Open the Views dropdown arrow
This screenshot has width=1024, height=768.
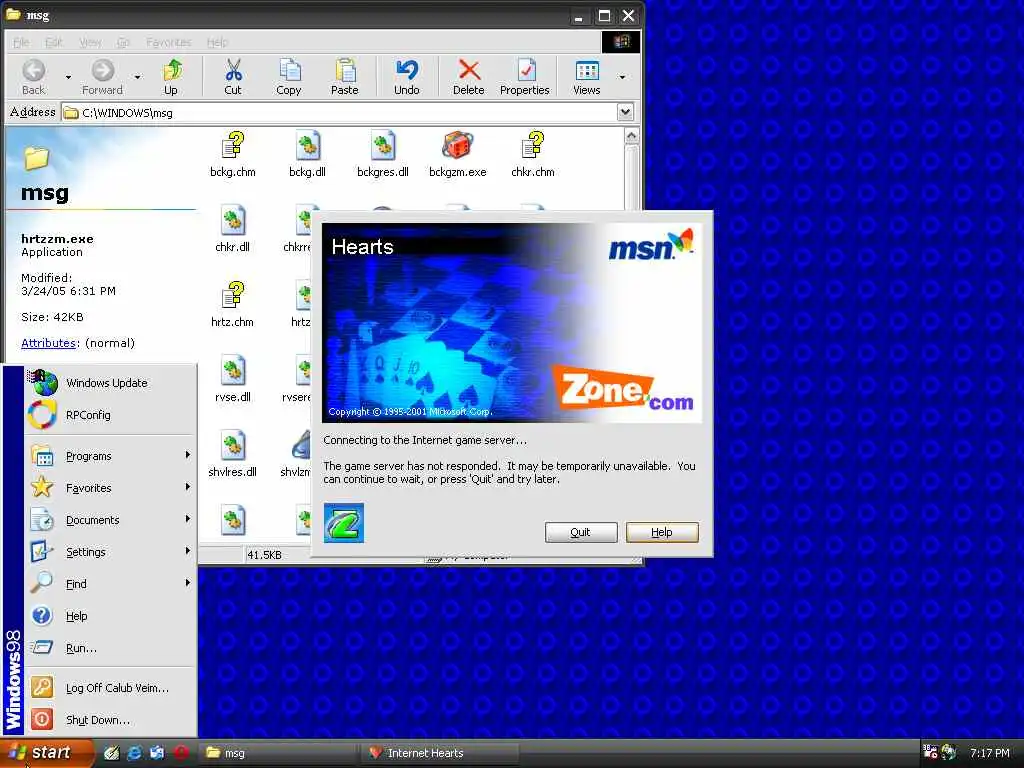[622, 77]
